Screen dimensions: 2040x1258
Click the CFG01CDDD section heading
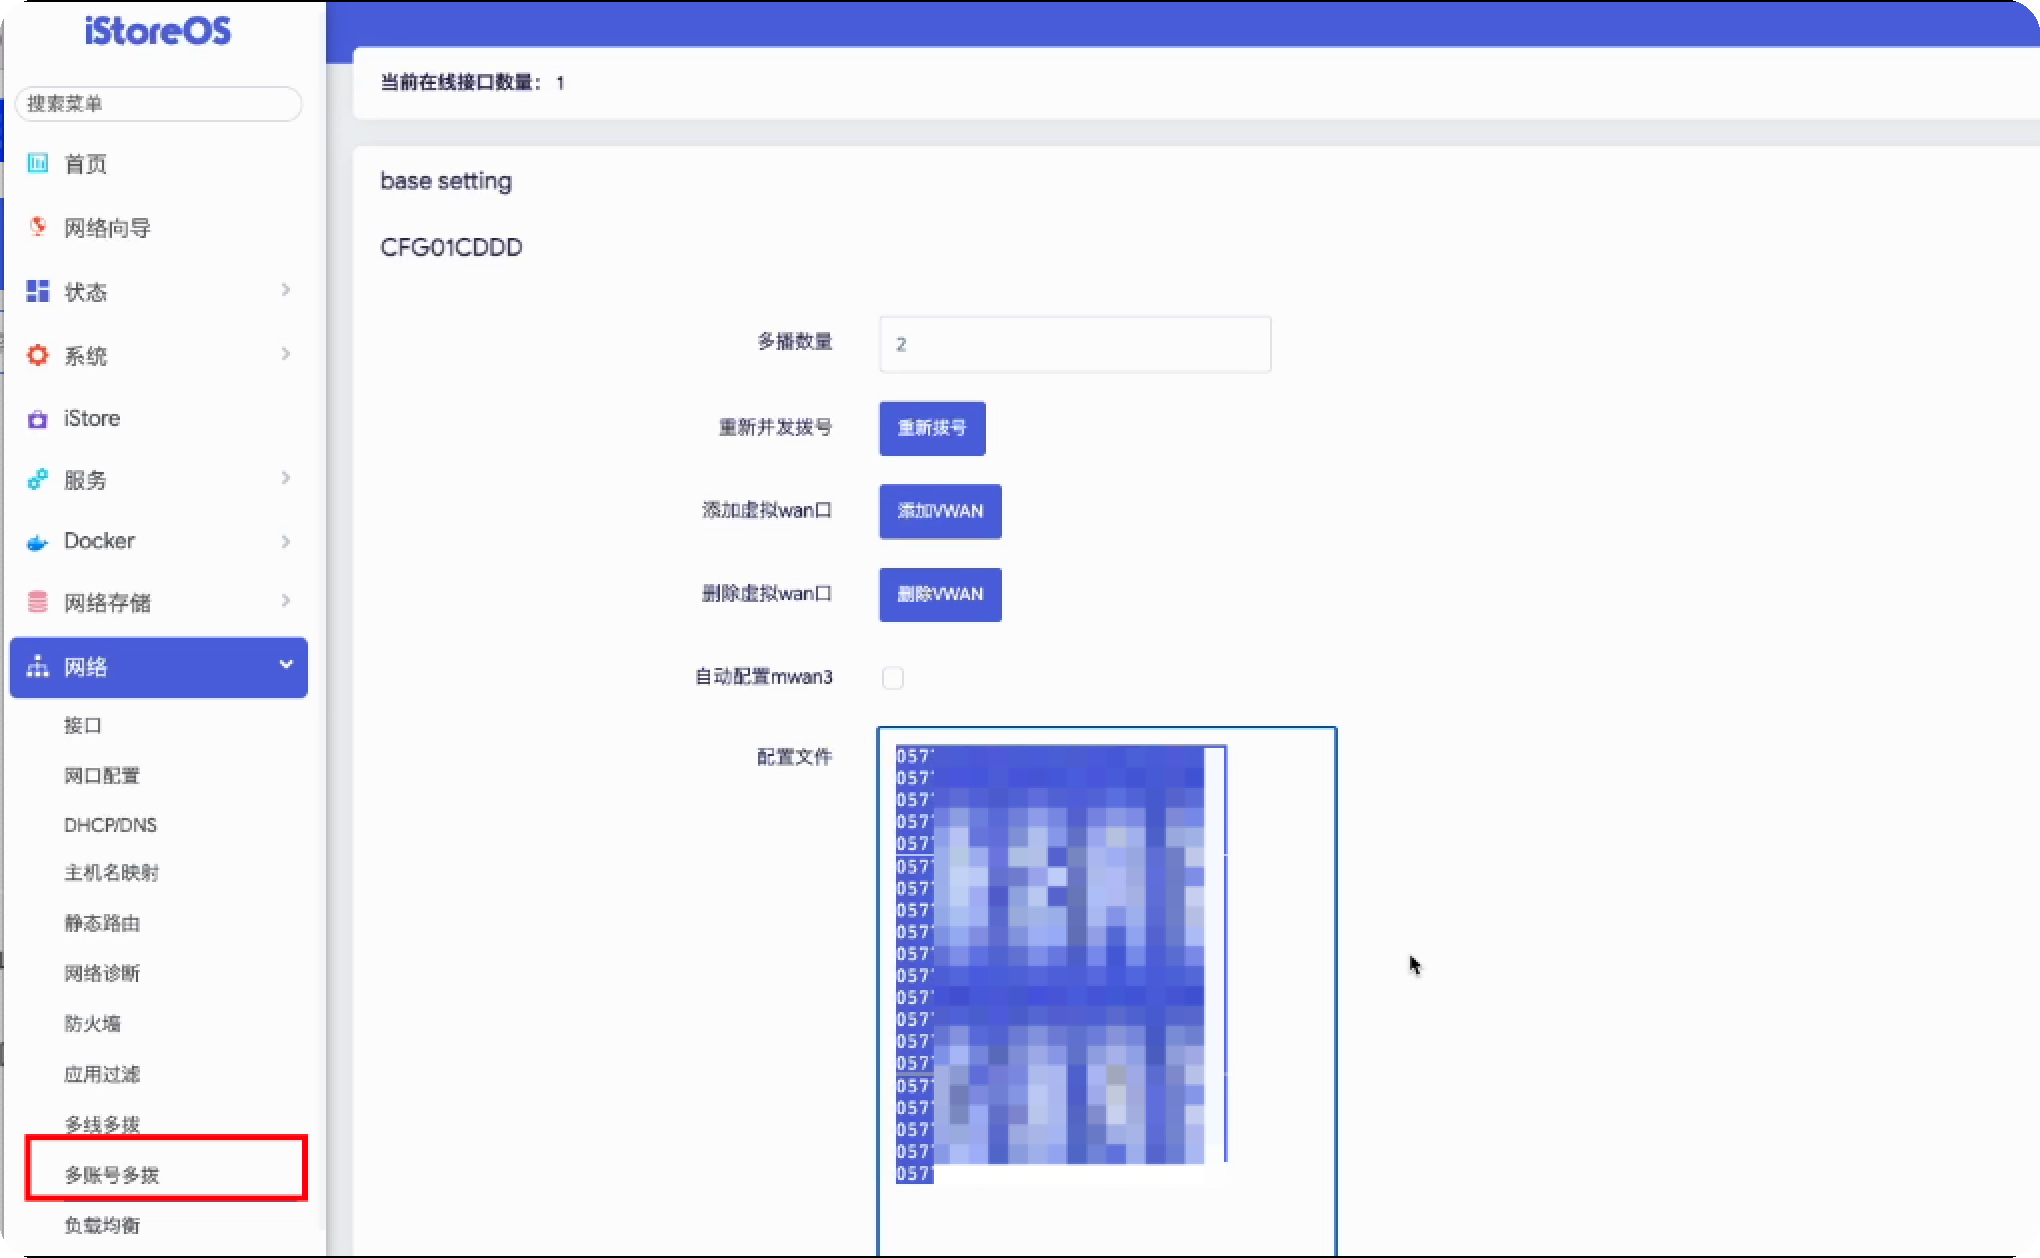point(451,247)
